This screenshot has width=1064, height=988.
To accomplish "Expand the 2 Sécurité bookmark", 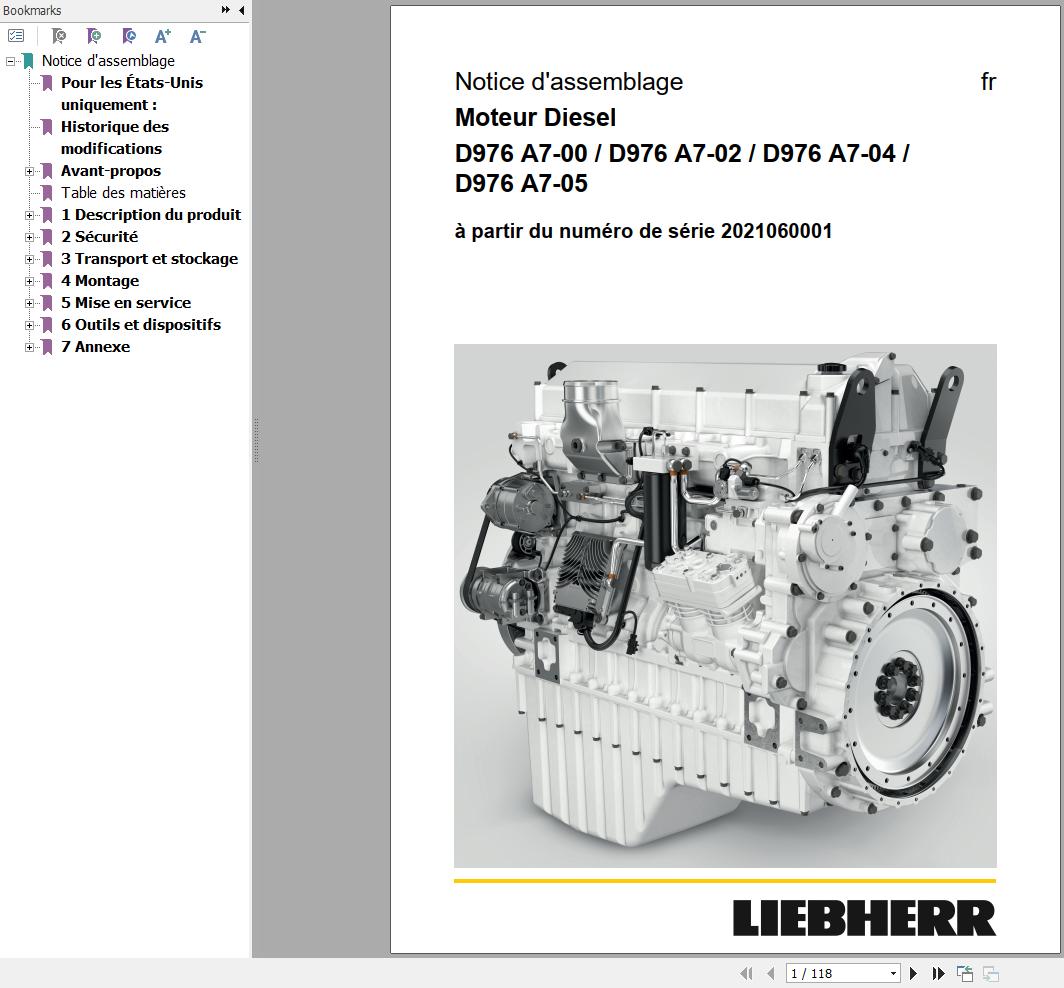I will coord(29,238).
